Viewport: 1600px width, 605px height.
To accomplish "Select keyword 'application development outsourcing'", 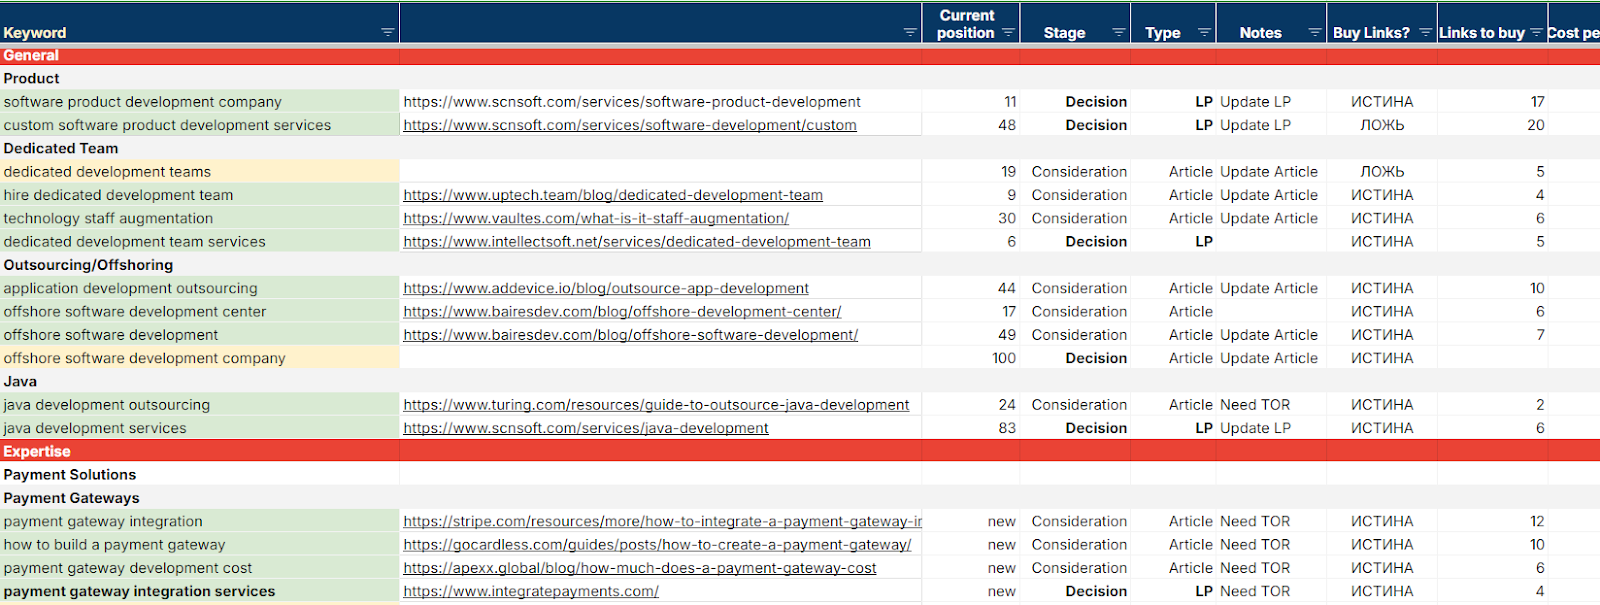I will 131,288.
